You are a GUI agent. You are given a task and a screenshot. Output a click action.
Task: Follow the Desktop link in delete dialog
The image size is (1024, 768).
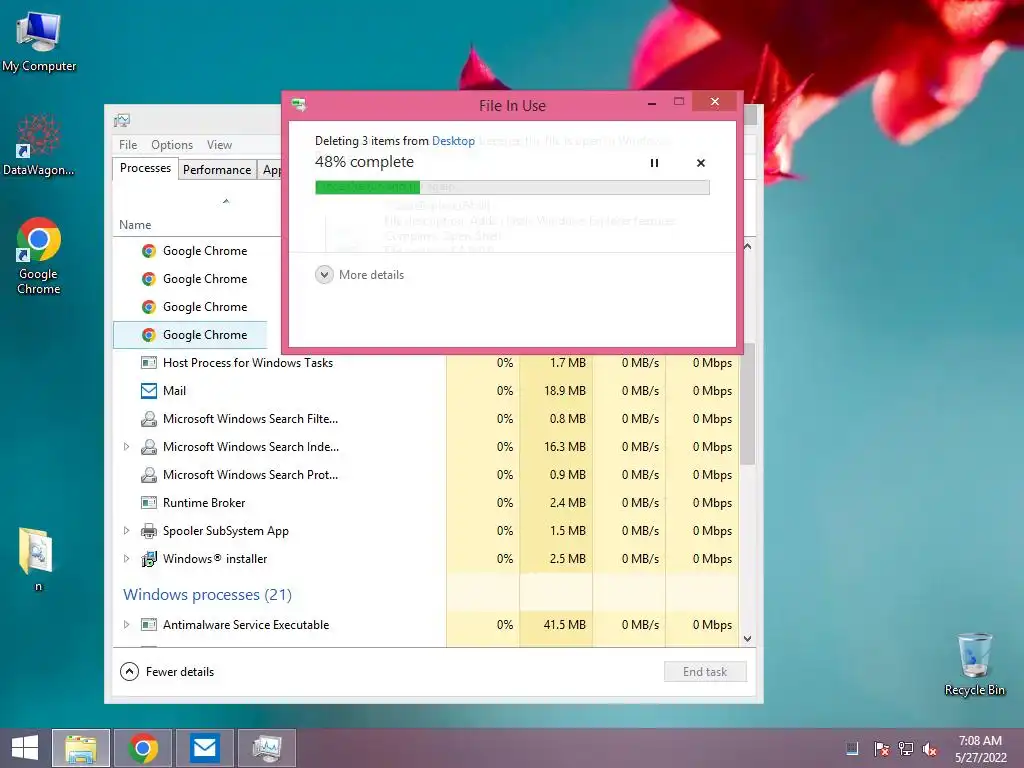453,141
